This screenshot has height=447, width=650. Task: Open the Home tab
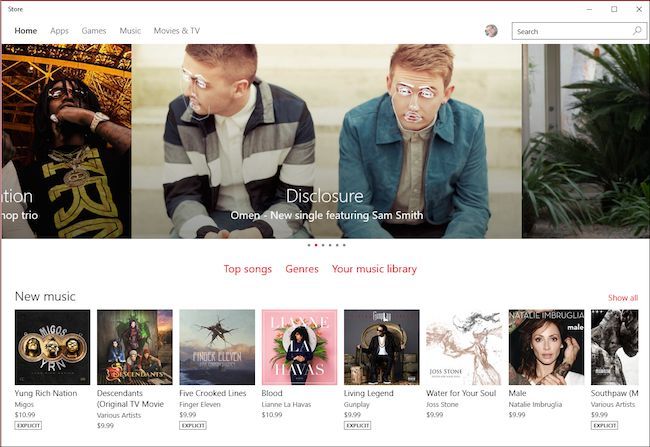point(26,31)
